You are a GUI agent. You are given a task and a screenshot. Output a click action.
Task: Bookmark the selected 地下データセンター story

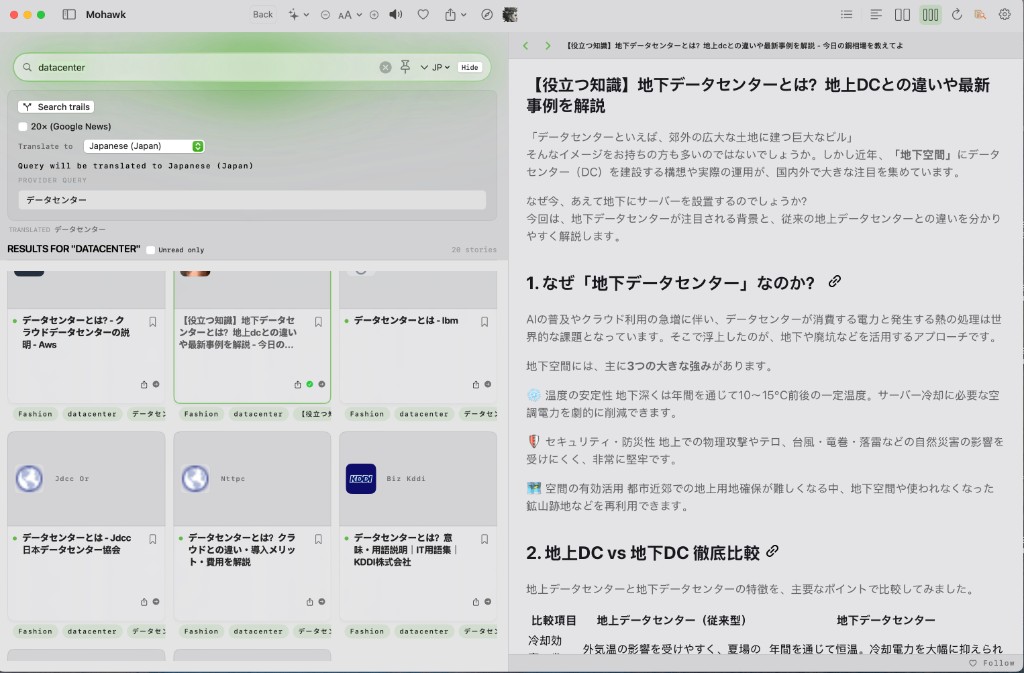point(318,322)
